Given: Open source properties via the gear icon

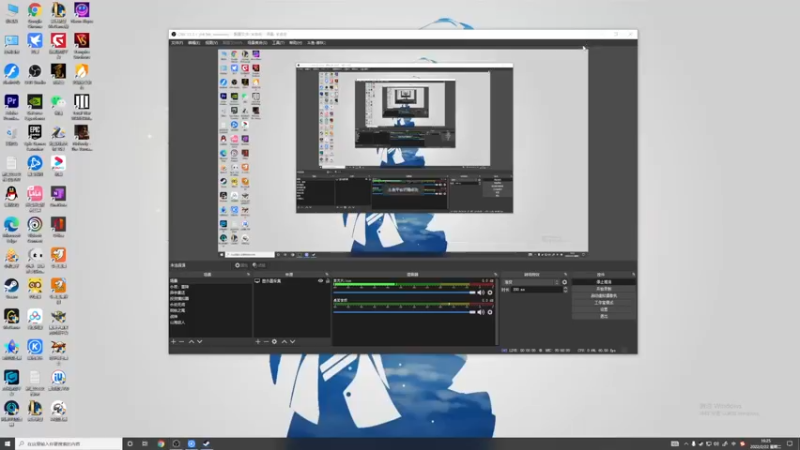Looking at the screenshot, I should coord(274,341).
